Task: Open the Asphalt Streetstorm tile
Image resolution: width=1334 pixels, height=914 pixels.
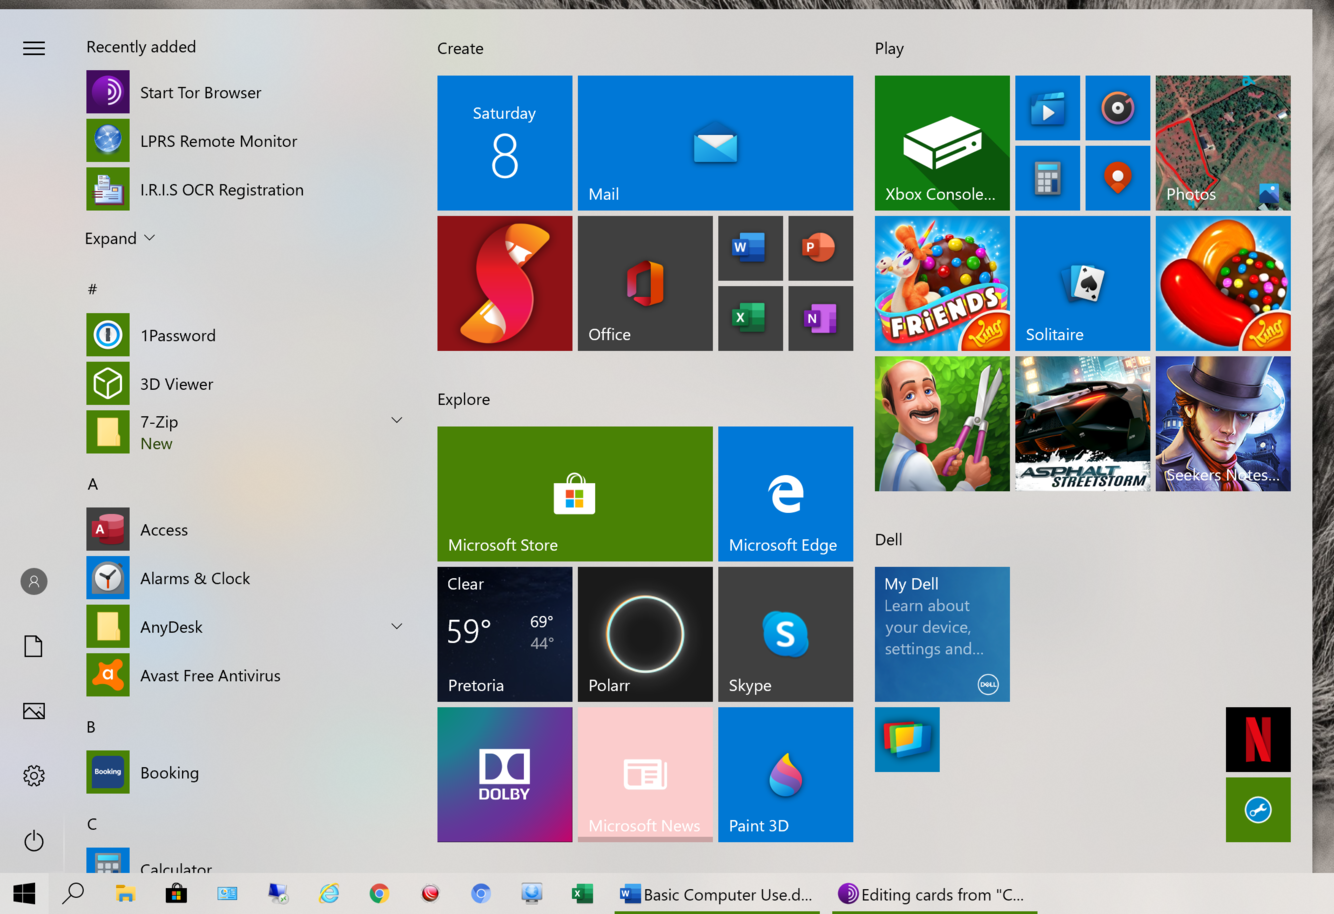Action: [x=1082, y=424]
